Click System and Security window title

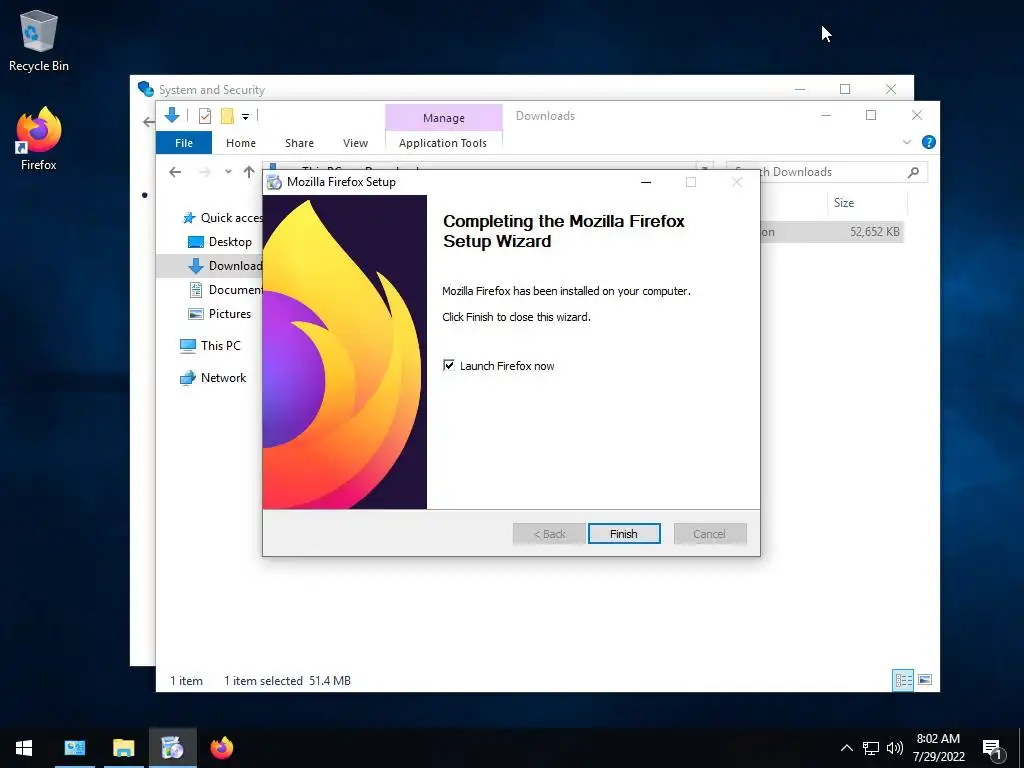[x=212, y=89]
